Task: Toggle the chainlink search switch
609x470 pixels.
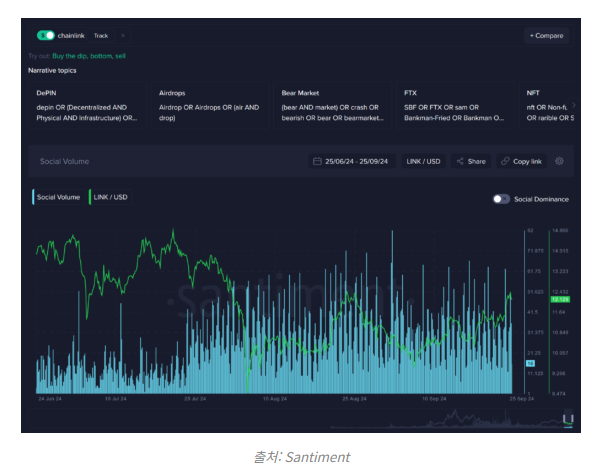Action: tap(46, 35)
